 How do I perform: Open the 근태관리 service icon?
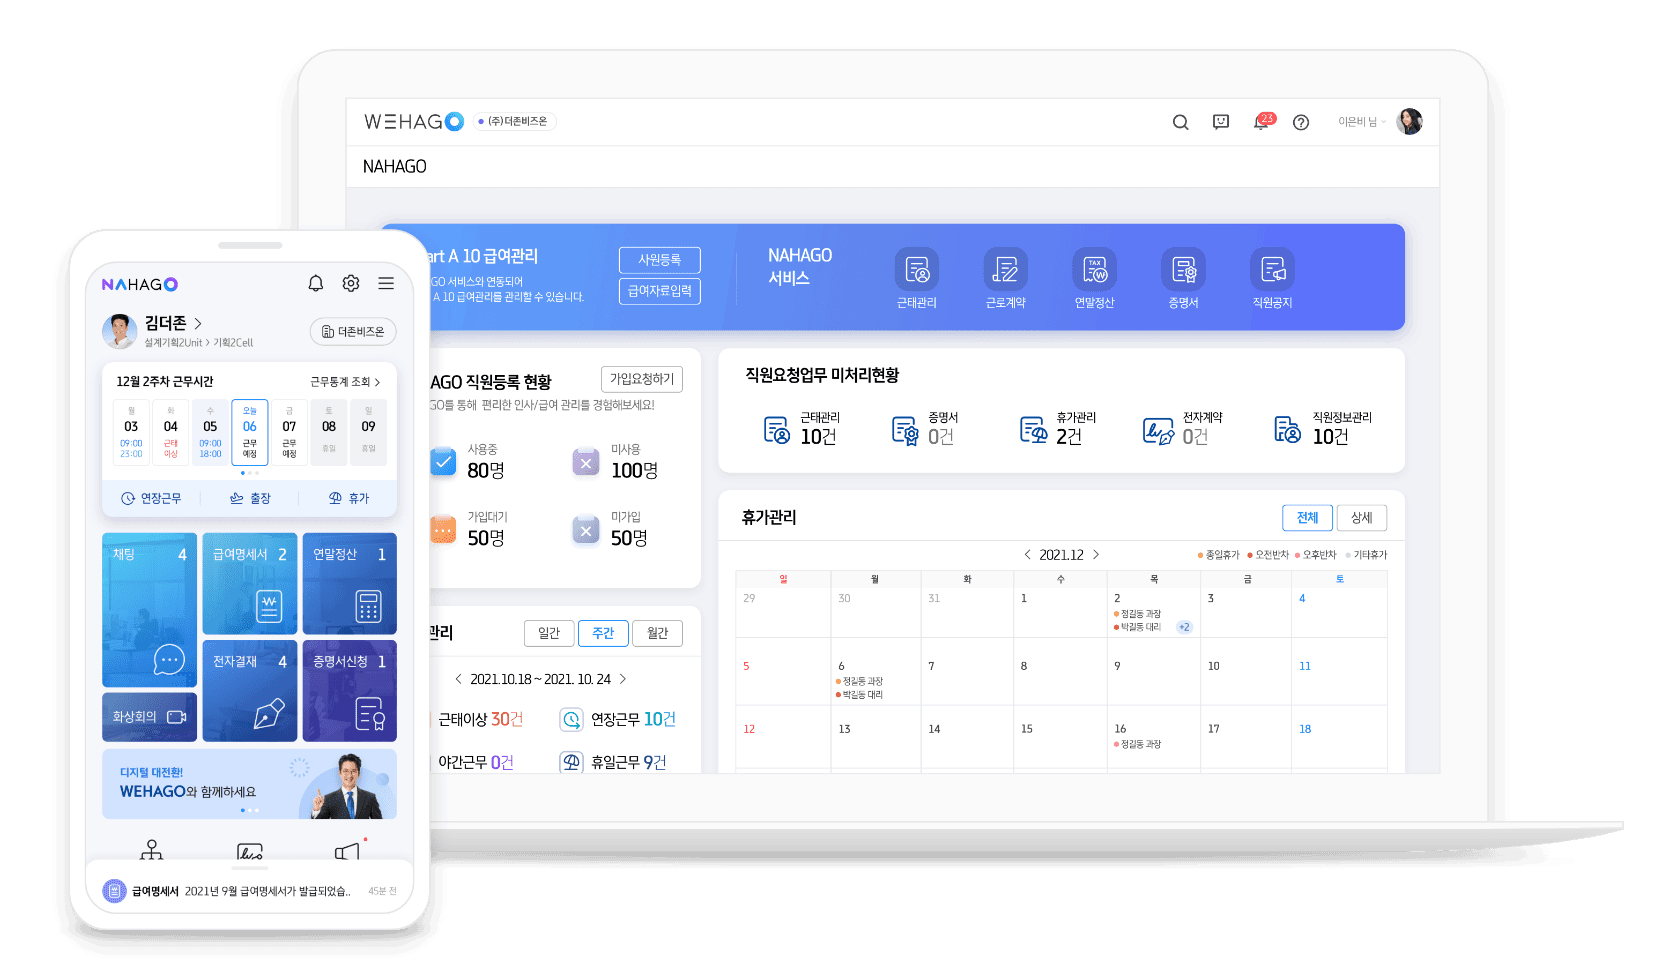pyautogui.click(x=917, y=269)
